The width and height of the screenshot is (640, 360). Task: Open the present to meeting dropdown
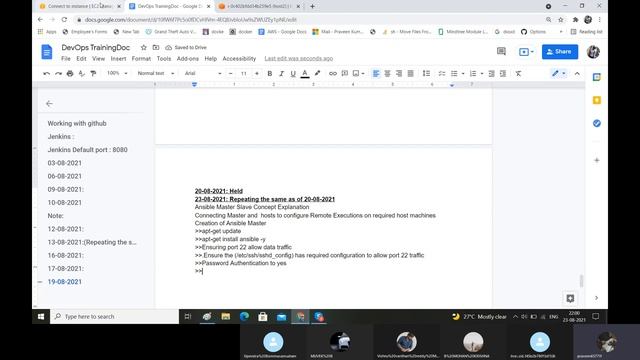(526, 52)
